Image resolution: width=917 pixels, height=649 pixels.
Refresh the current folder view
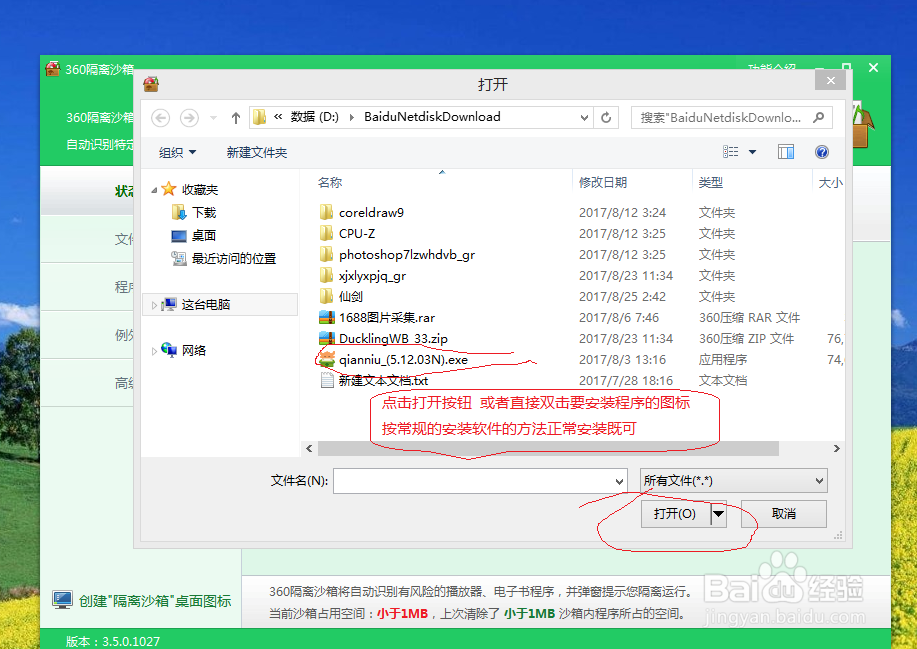tap(607, 117)
